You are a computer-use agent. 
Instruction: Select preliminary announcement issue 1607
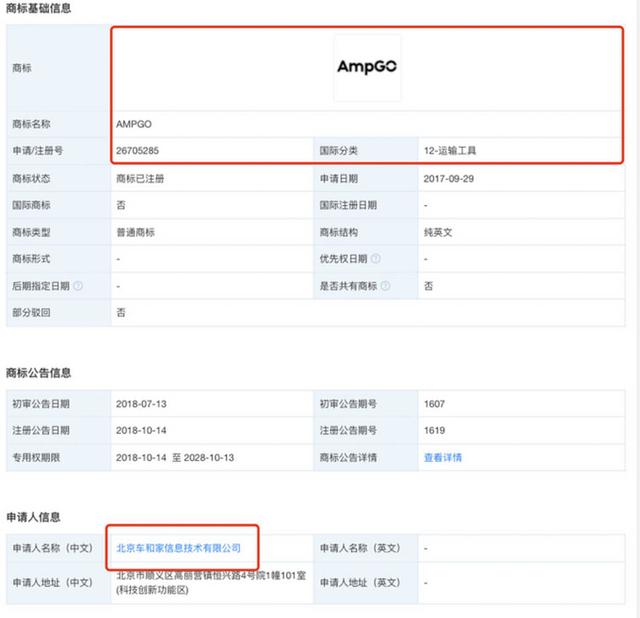(434, 404)
